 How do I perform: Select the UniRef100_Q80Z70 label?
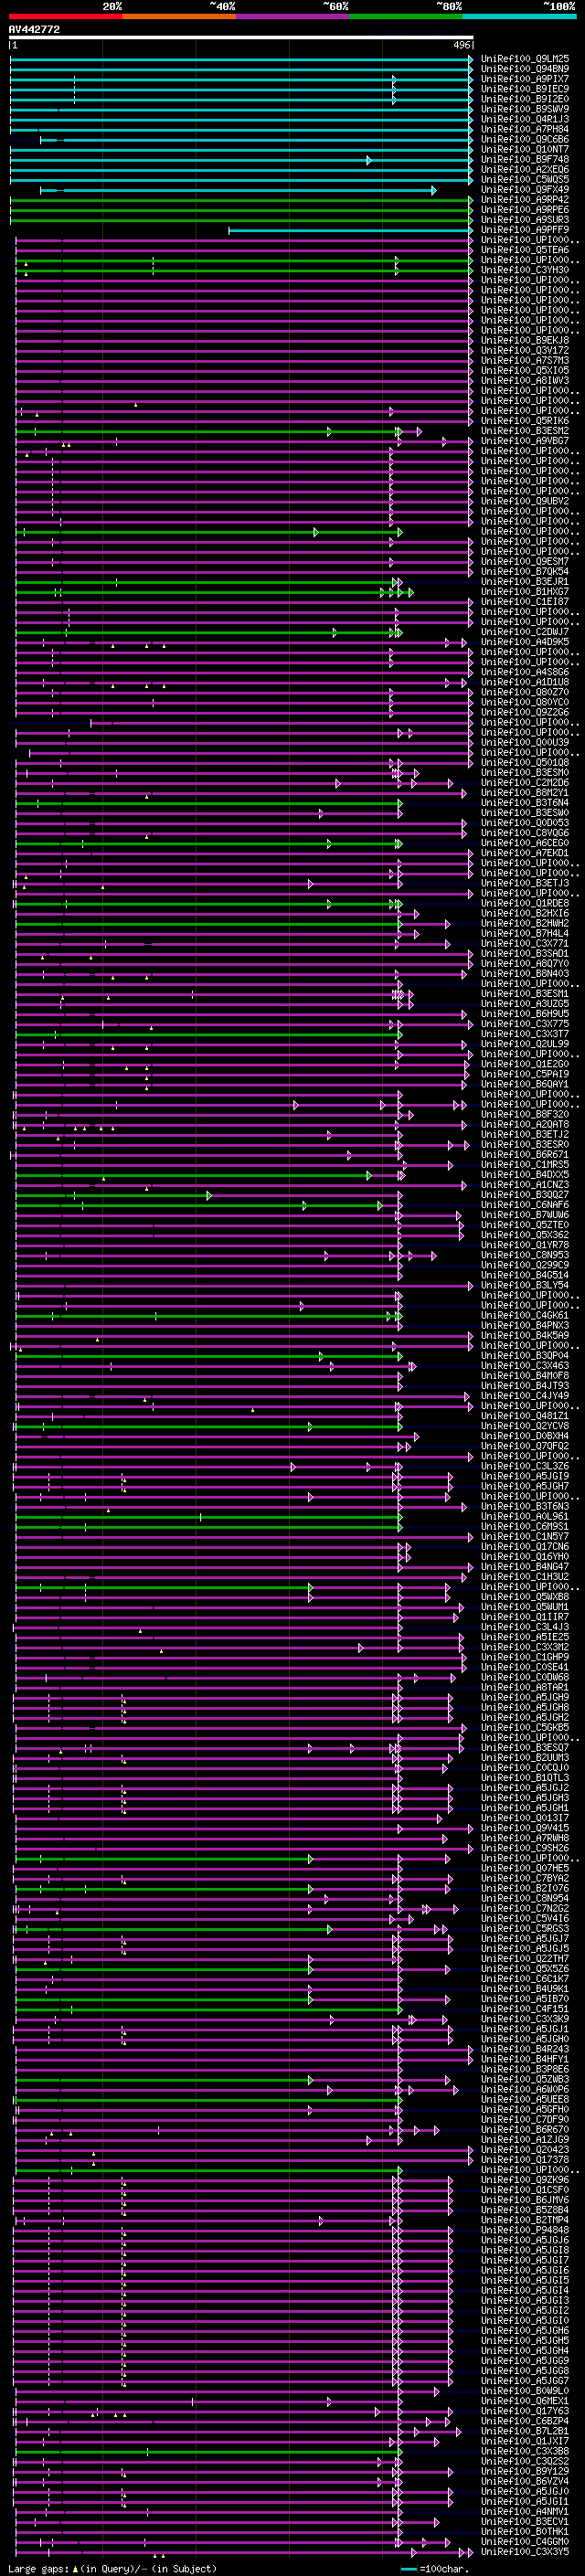525,692
